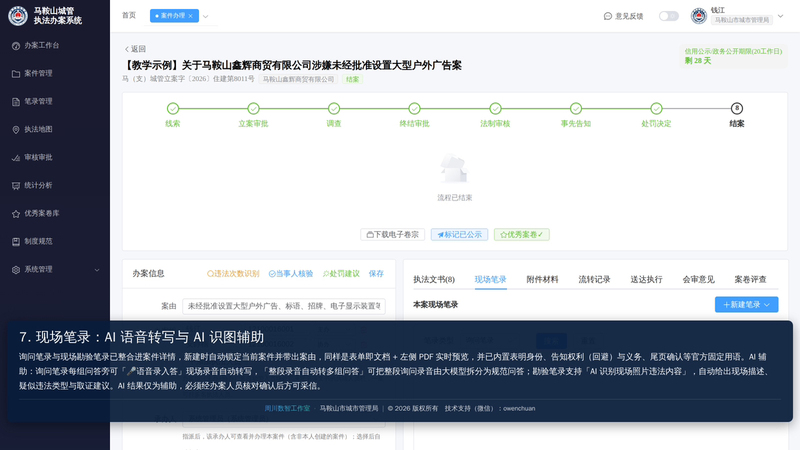800x450 pixels.
Task: Click 处罚建议 link
Action: click(341, 274)
